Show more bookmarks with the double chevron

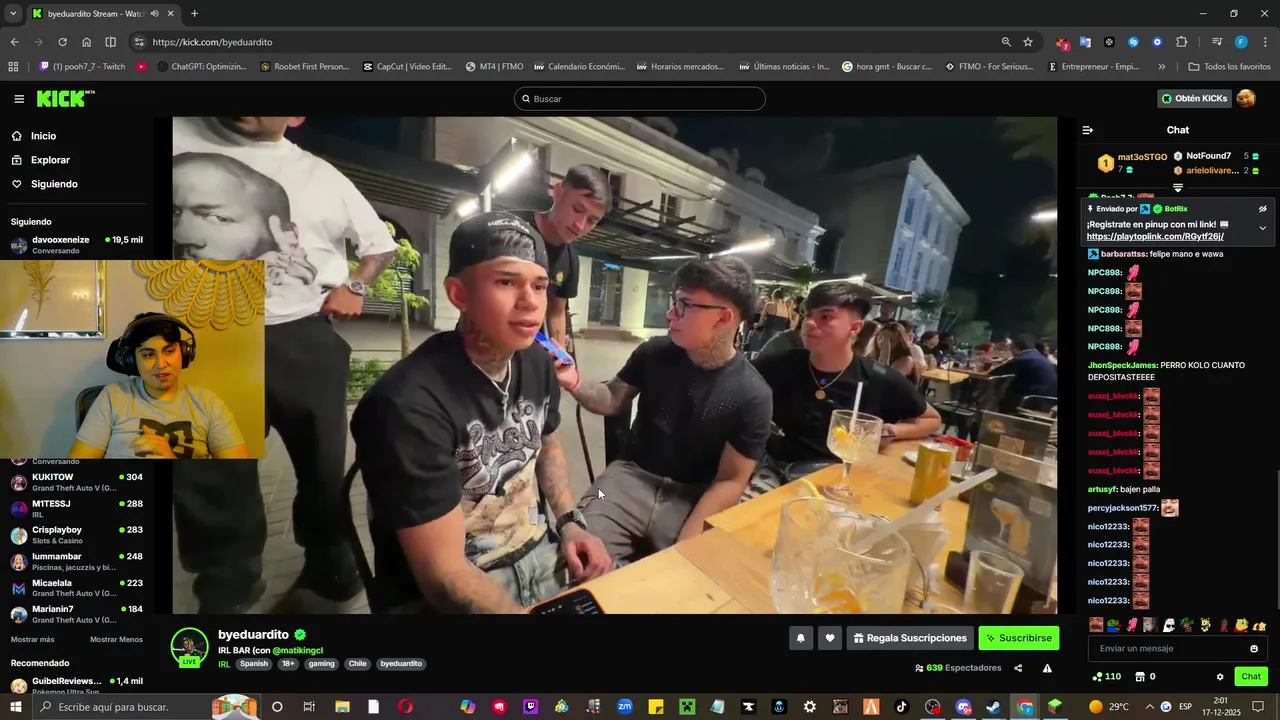[1161, 67]
